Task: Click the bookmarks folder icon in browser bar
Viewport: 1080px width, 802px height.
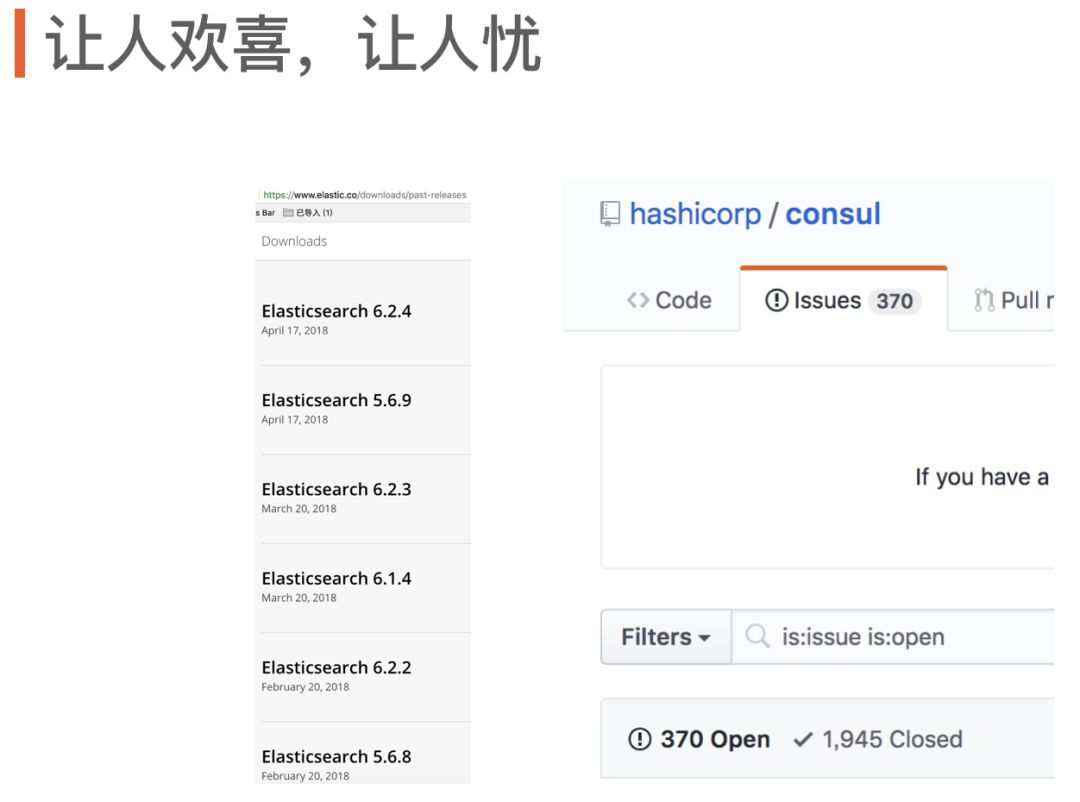Action: click(x=289, y=213)
